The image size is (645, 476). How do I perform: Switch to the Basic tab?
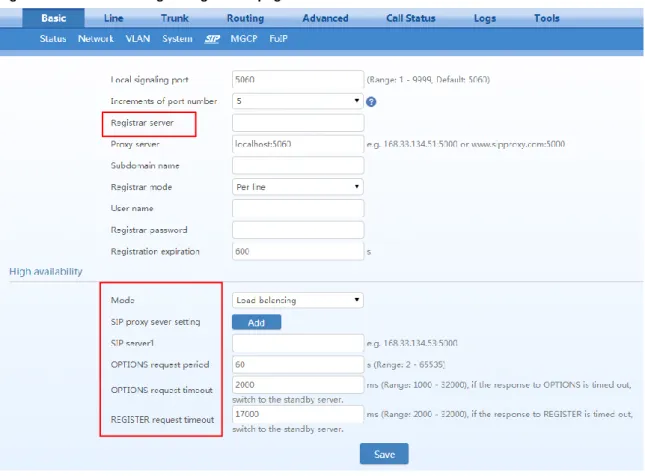(53, 18)
